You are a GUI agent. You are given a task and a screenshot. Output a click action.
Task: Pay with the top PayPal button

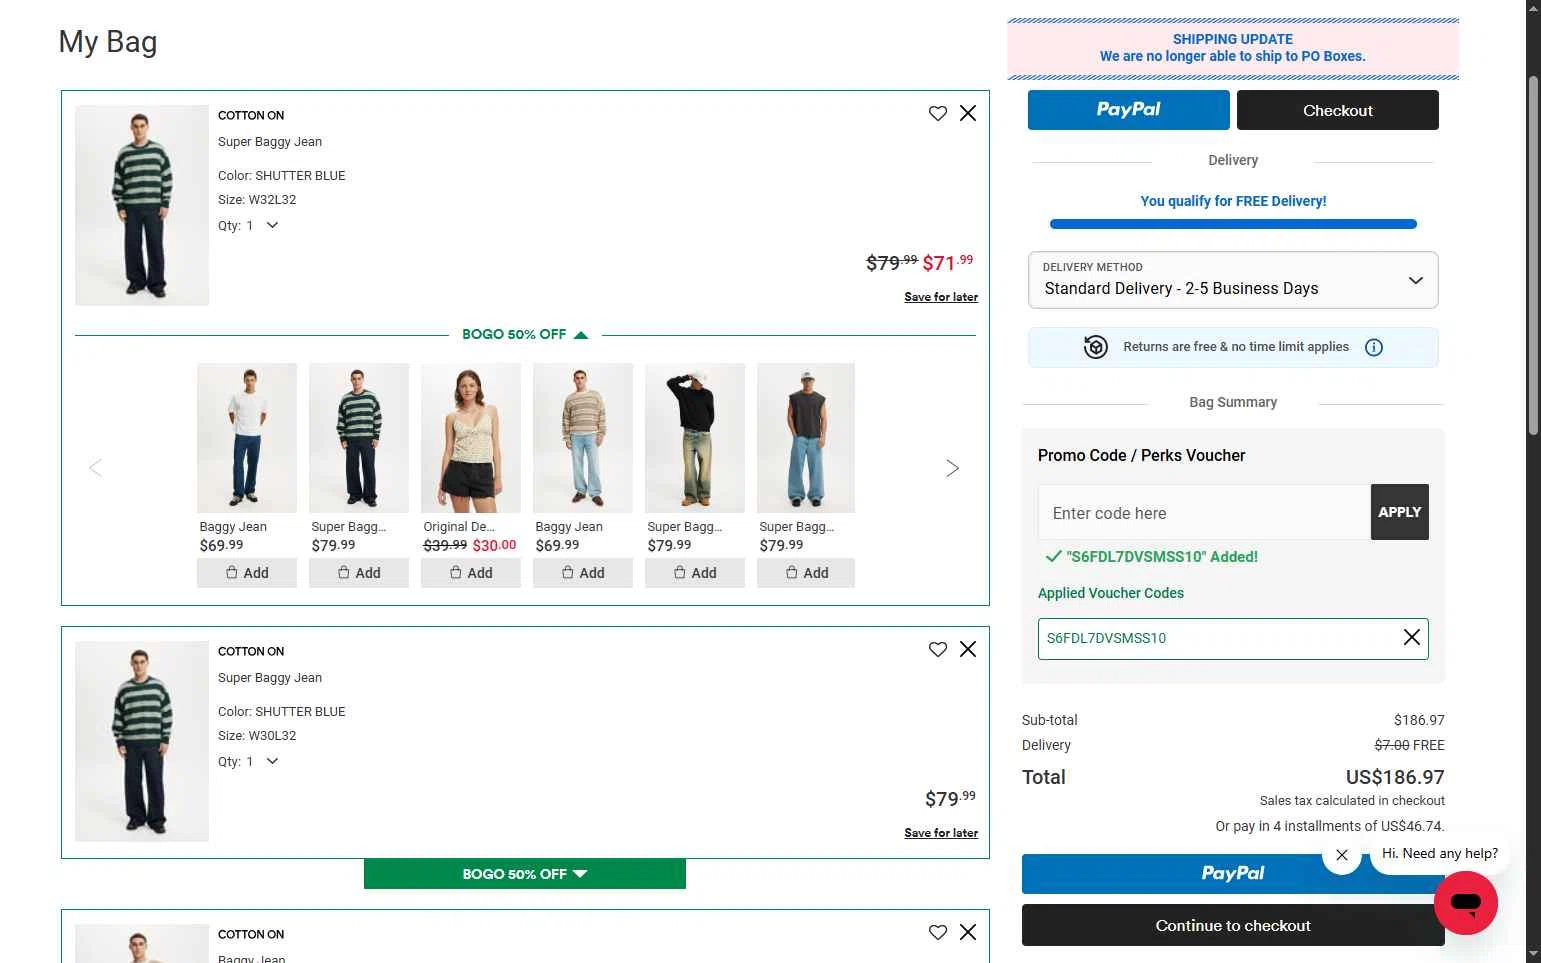[1129, 110]
